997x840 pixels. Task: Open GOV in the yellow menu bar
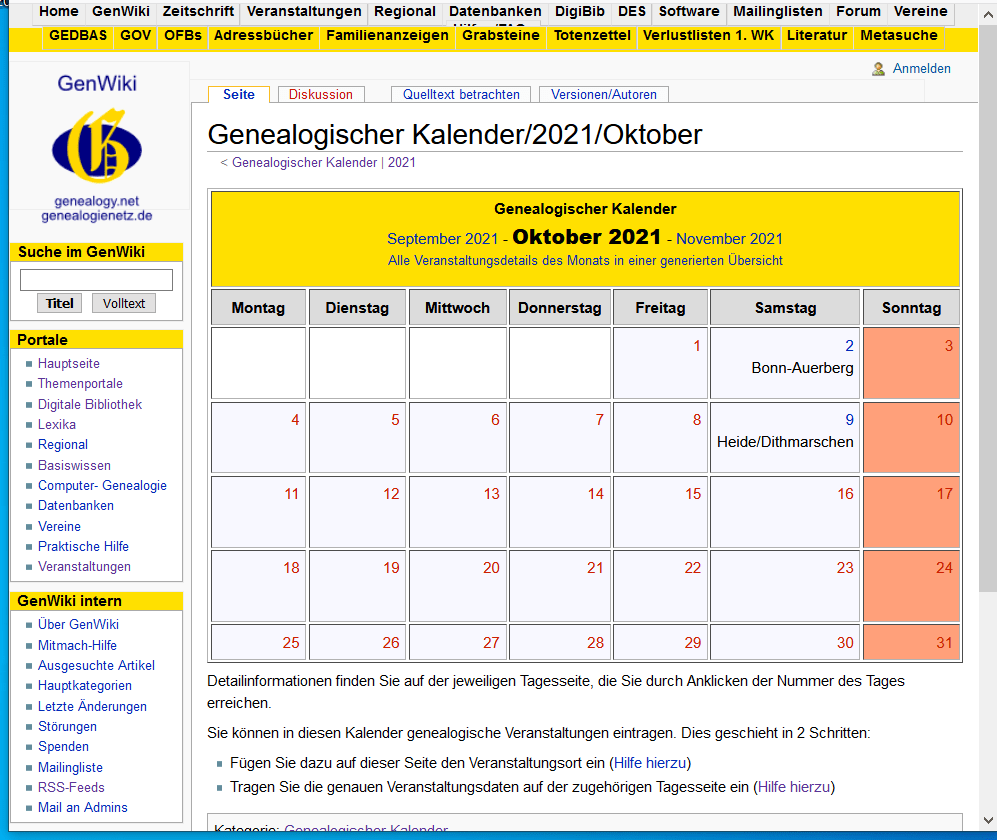click(135, 36)
